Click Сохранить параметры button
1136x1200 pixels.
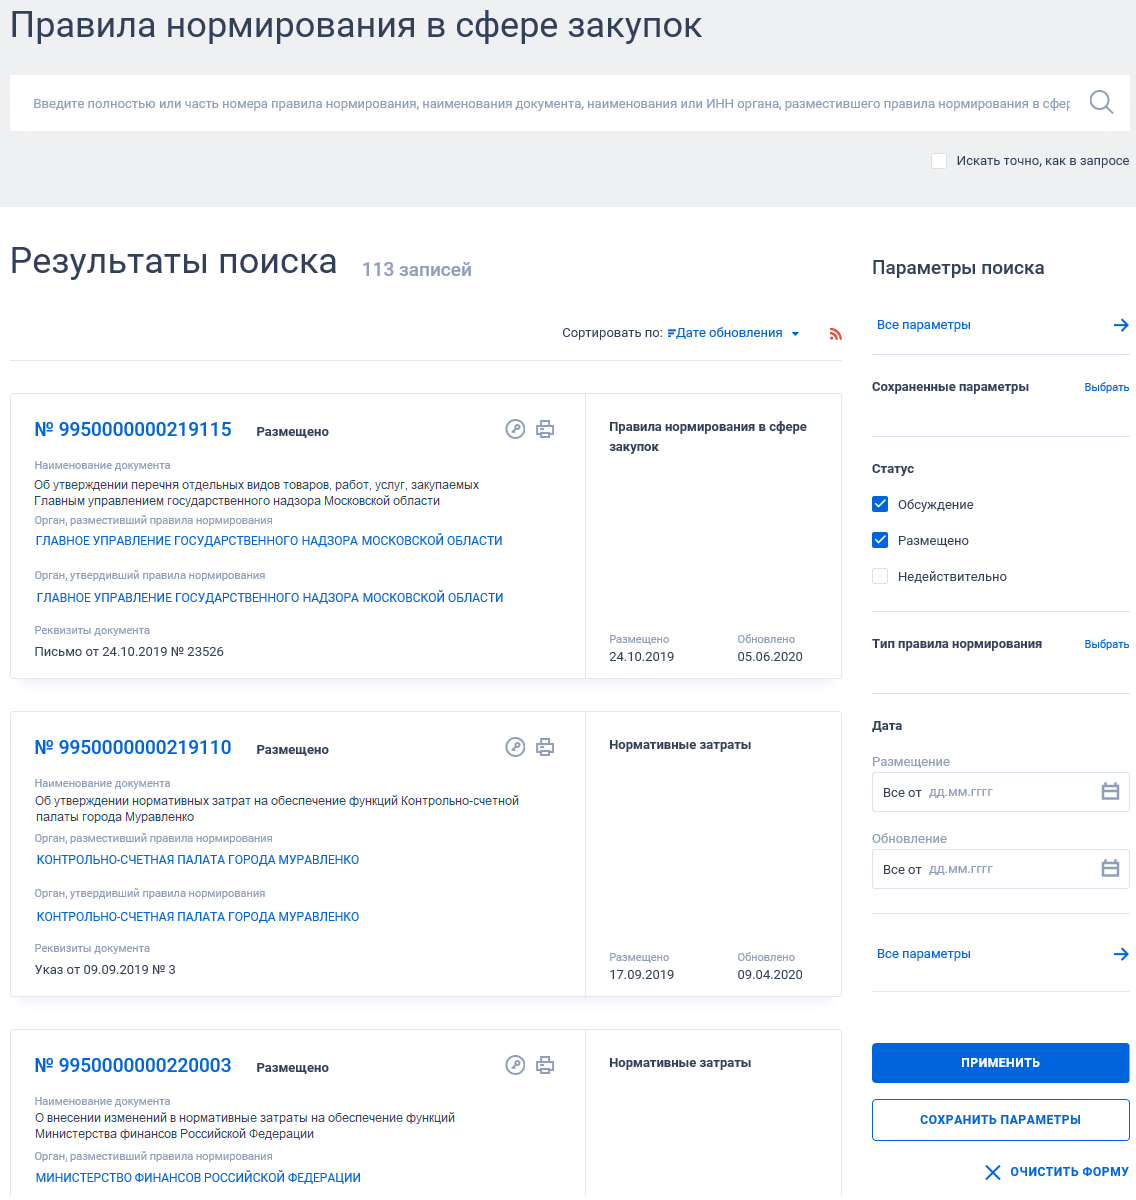[1001, 1120]
